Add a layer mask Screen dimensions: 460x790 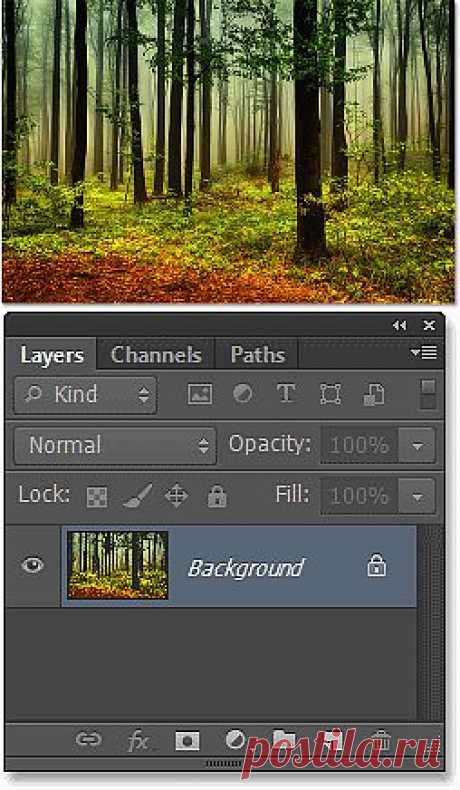click(187, 740)
